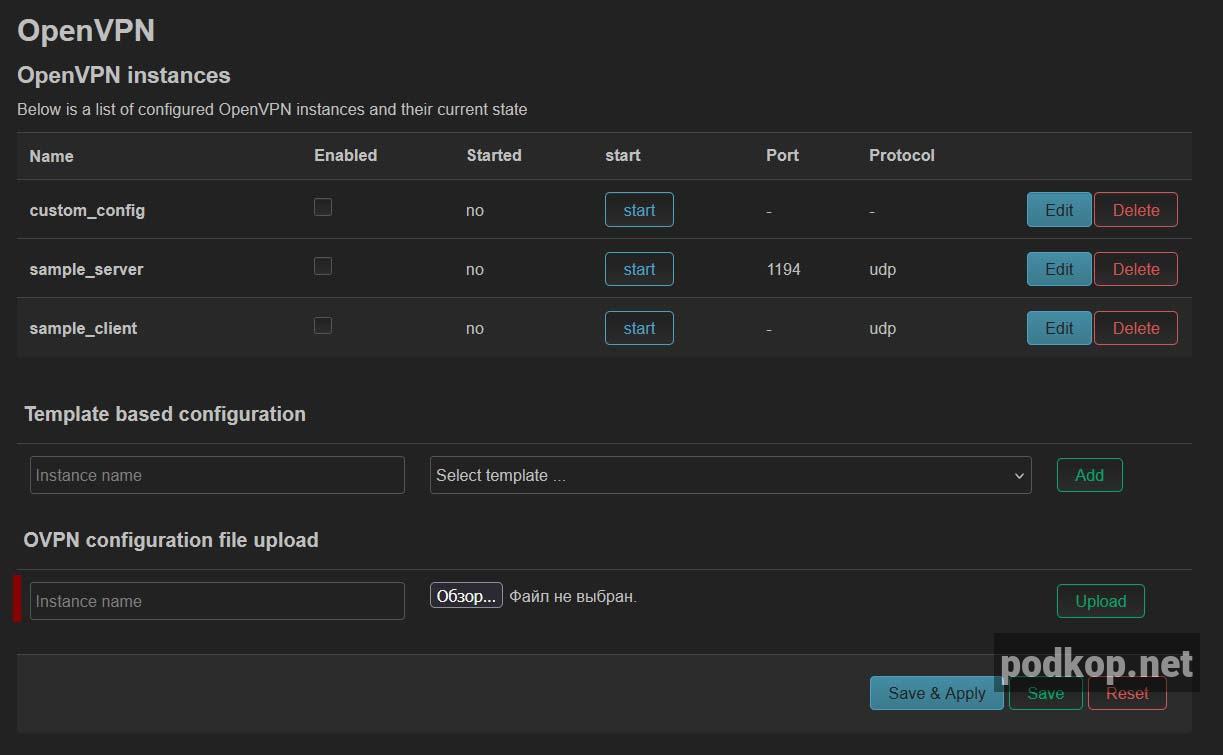
Task: Enable the sample_client instance checkbox
Action: pyautogui.click(x=322, y=325)
